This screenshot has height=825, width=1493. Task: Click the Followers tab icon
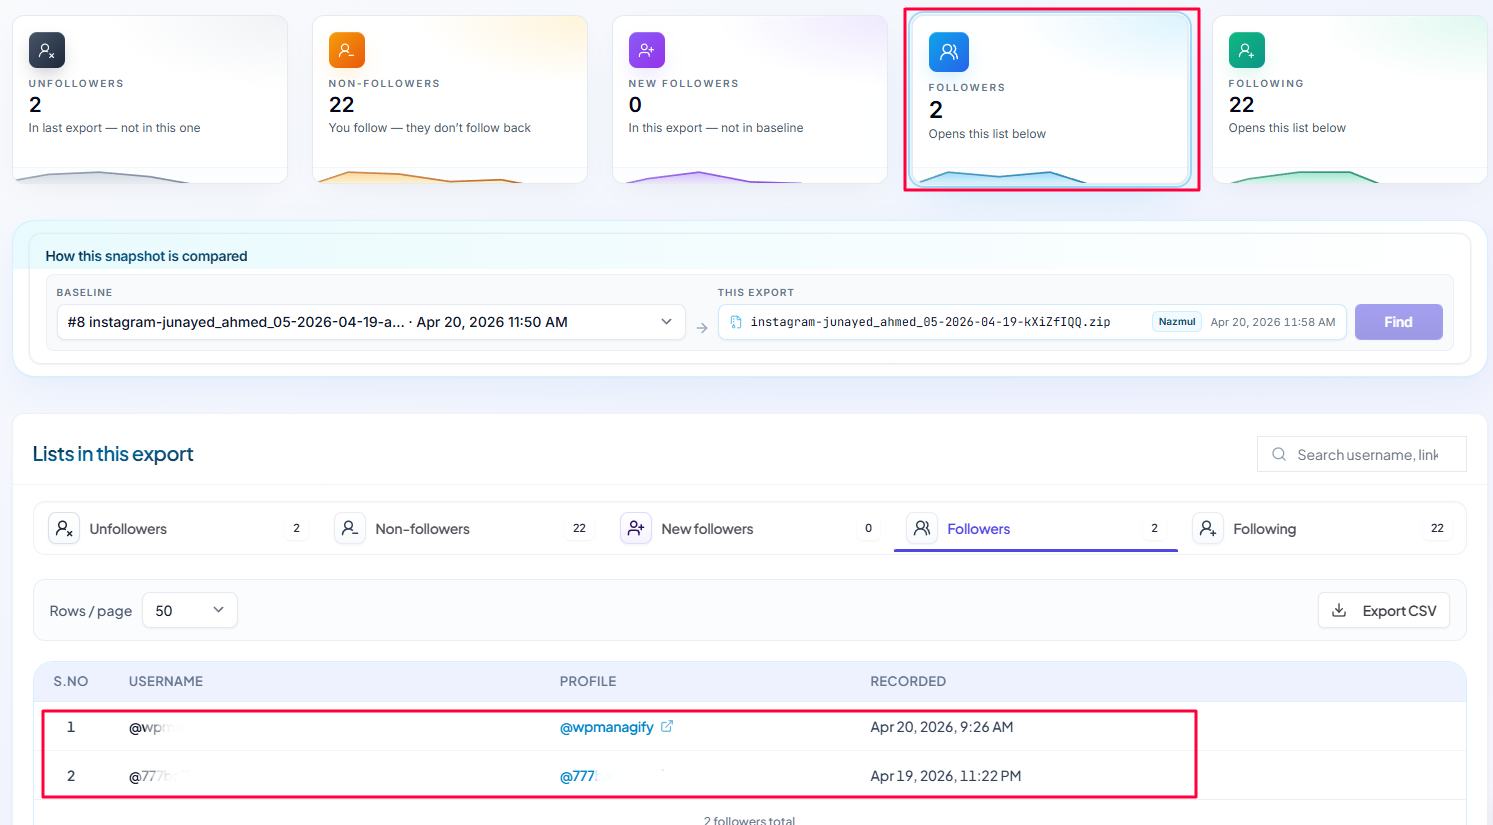click(922, 528)
